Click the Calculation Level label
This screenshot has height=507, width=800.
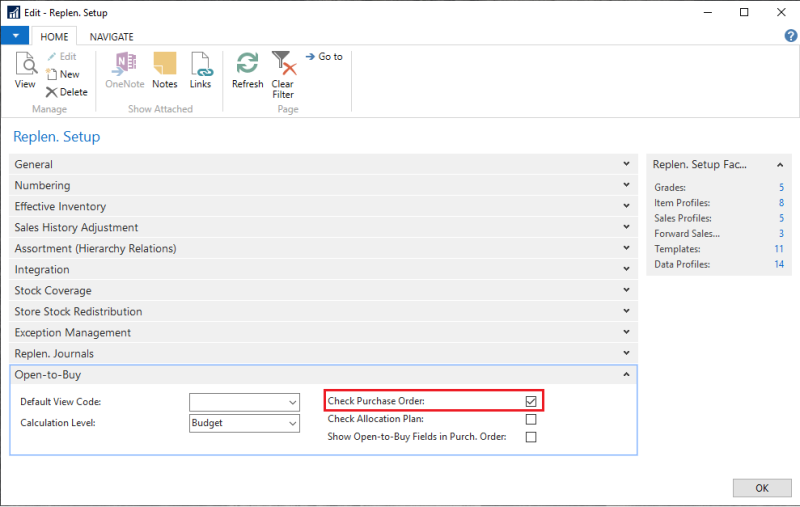58,423
